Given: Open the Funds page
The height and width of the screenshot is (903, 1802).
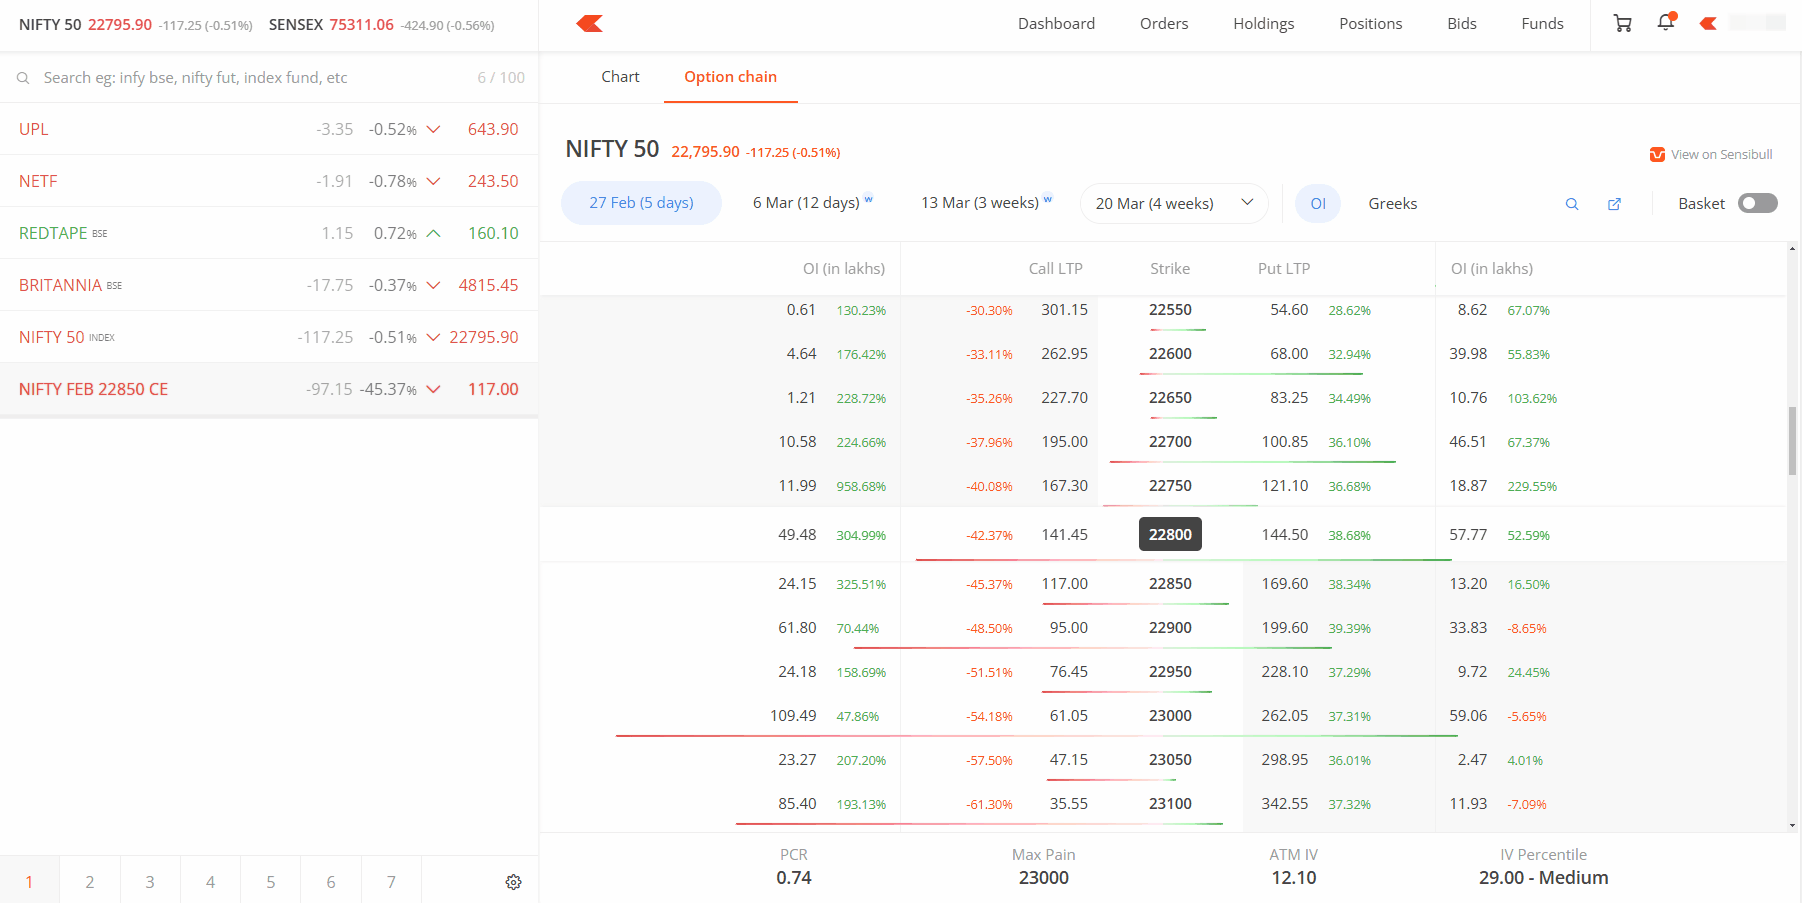Looking at the screenshot, I should 1542,23.
